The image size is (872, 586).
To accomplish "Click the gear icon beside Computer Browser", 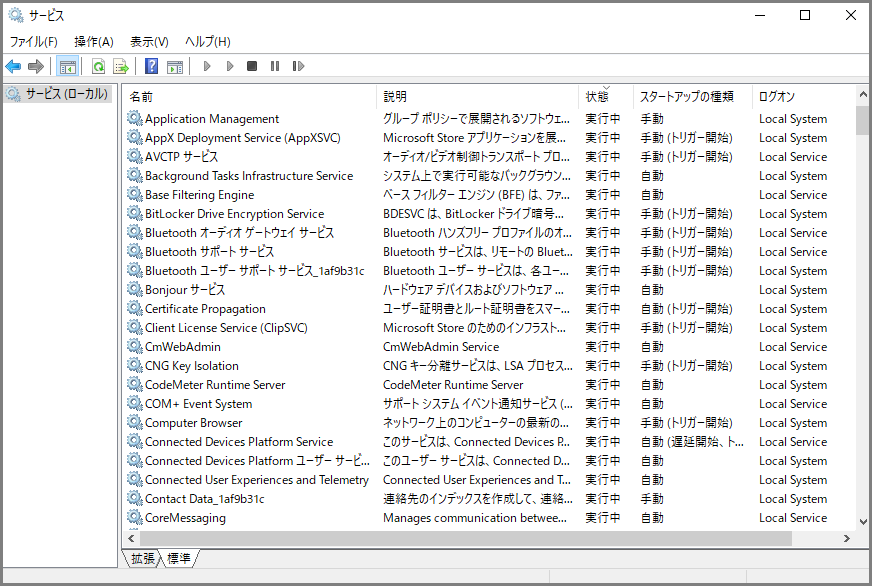I will [135, 422].
